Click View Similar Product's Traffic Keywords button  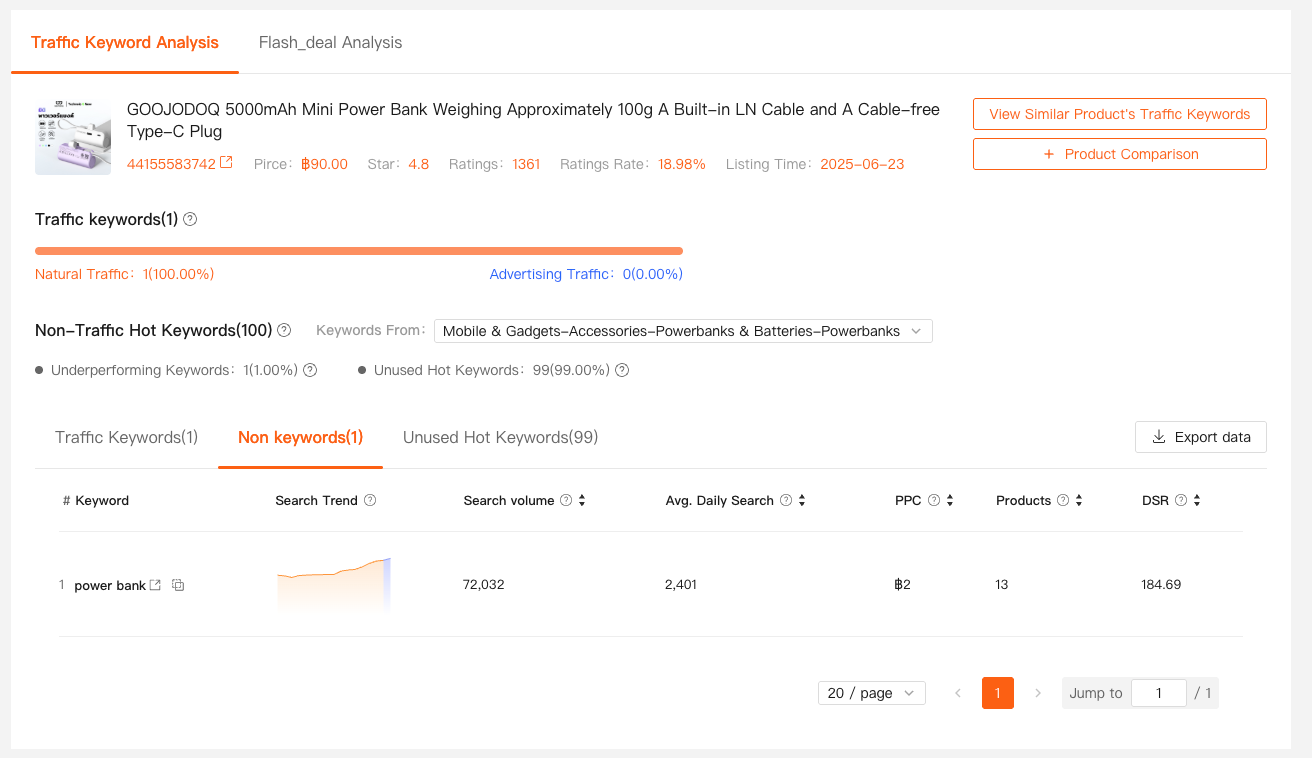click(1119, 114)
